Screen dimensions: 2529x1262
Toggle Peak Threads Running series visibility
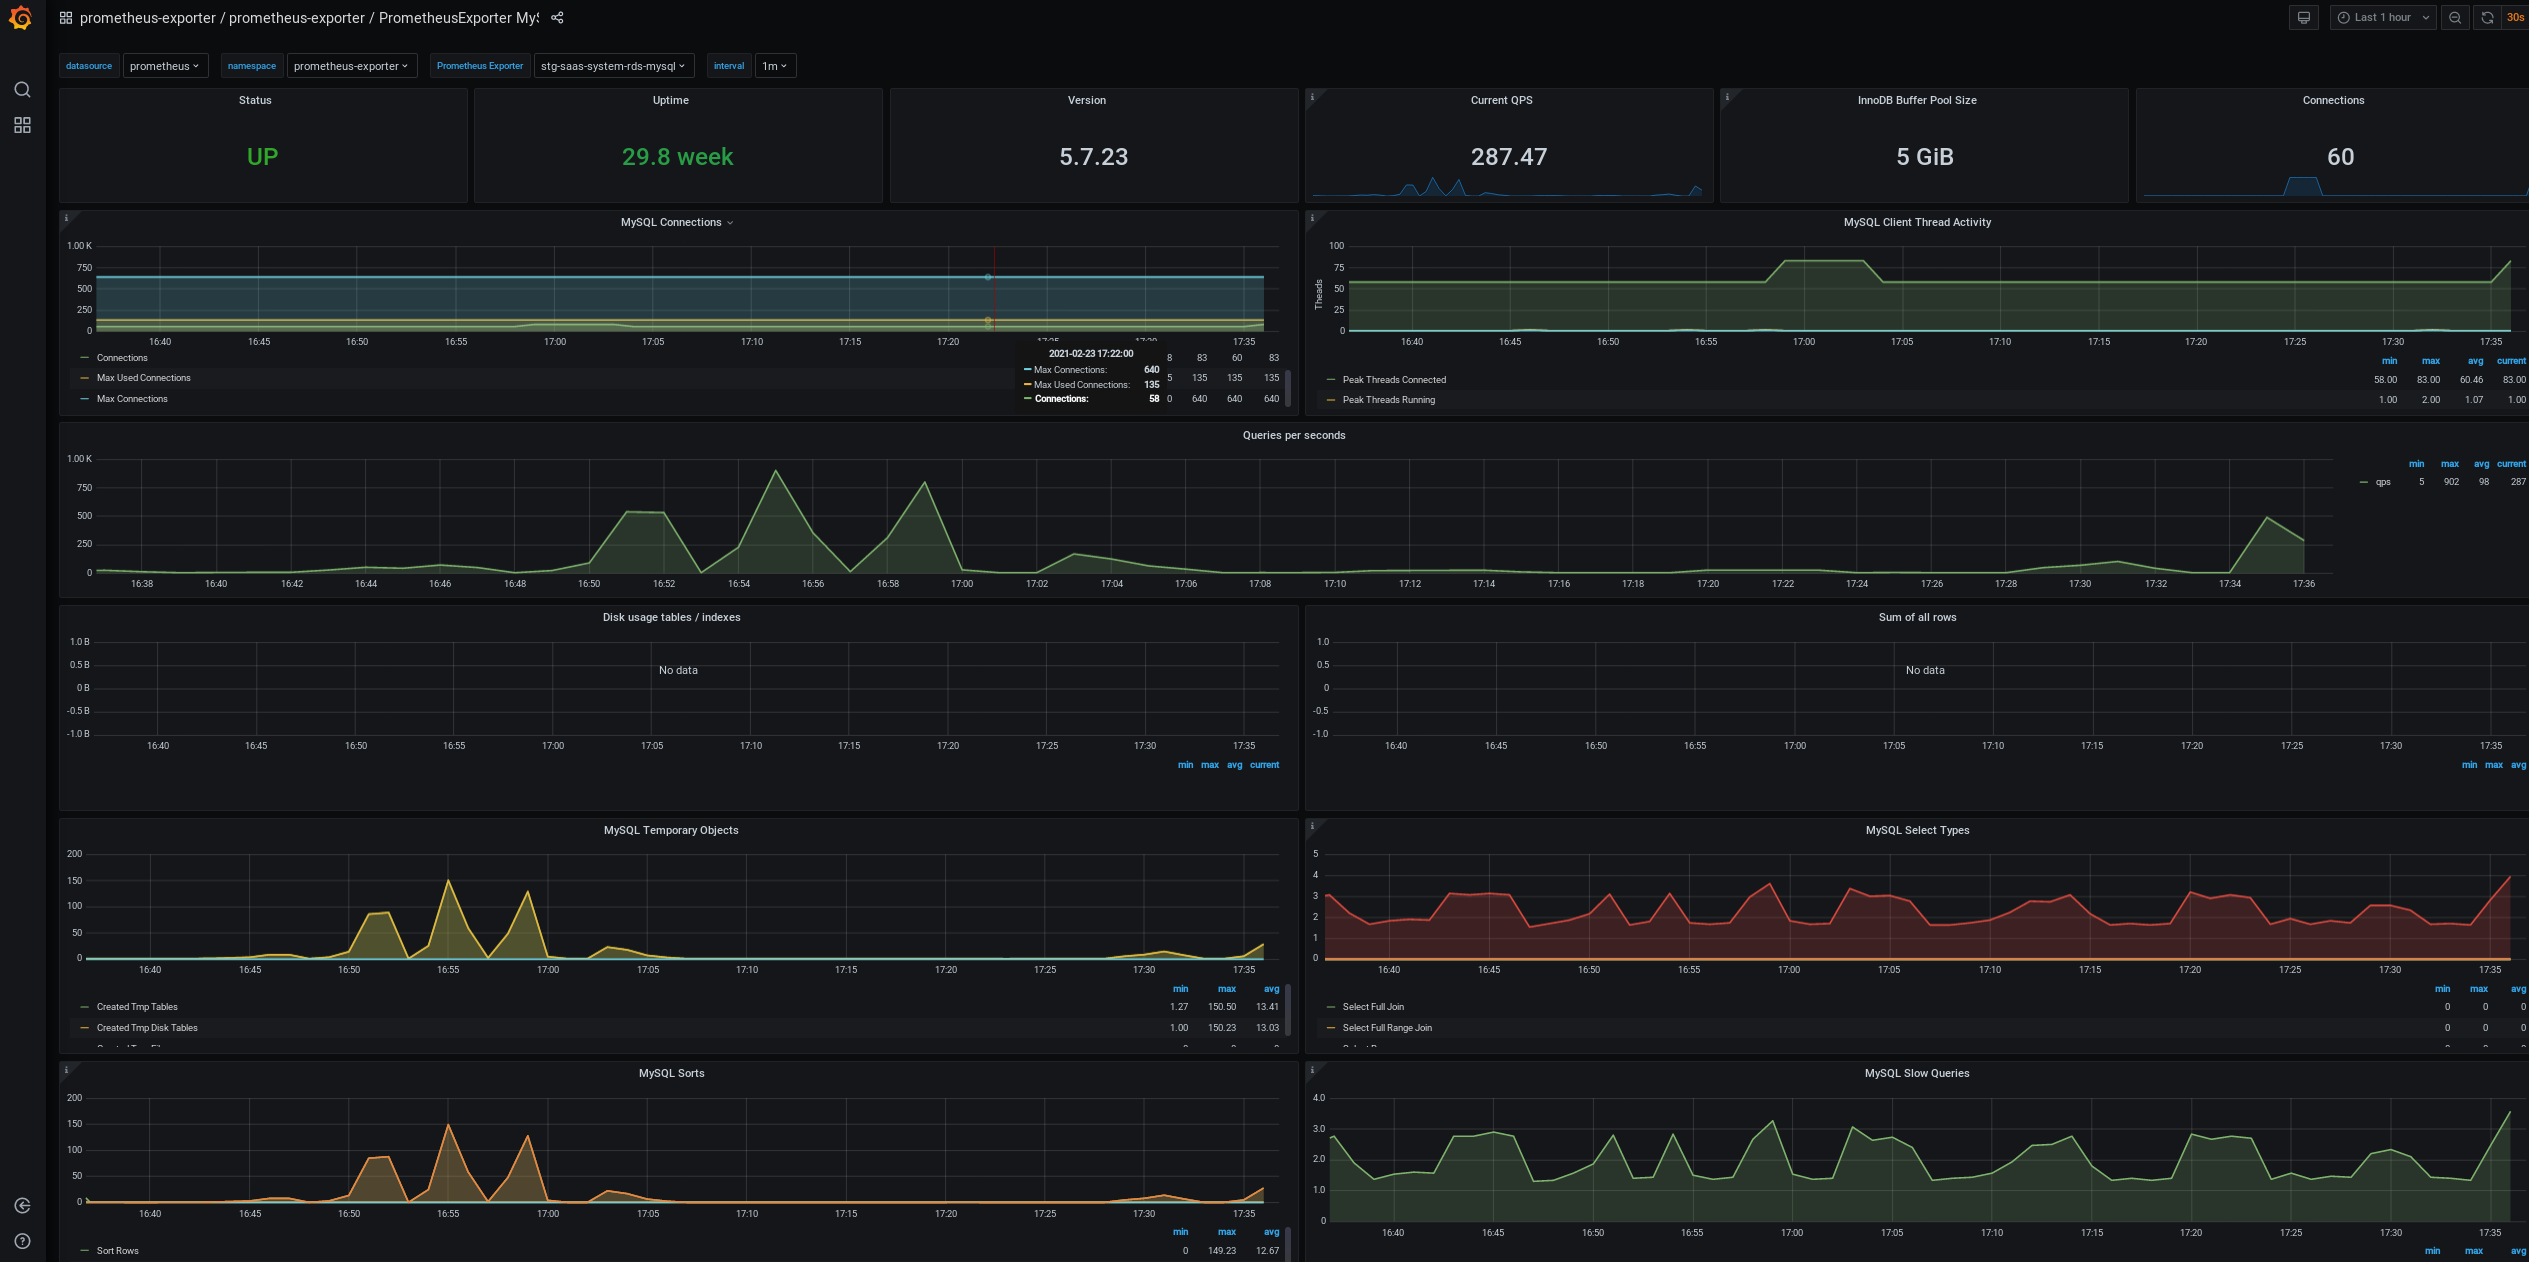click(1388, 400)
